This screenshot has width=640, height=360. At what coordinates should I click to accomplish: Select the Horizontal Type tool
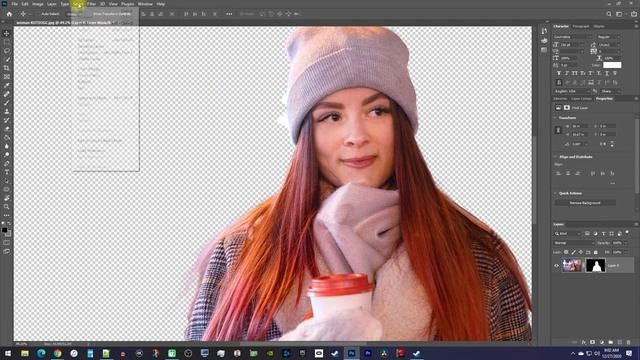[x=7, y=172]
